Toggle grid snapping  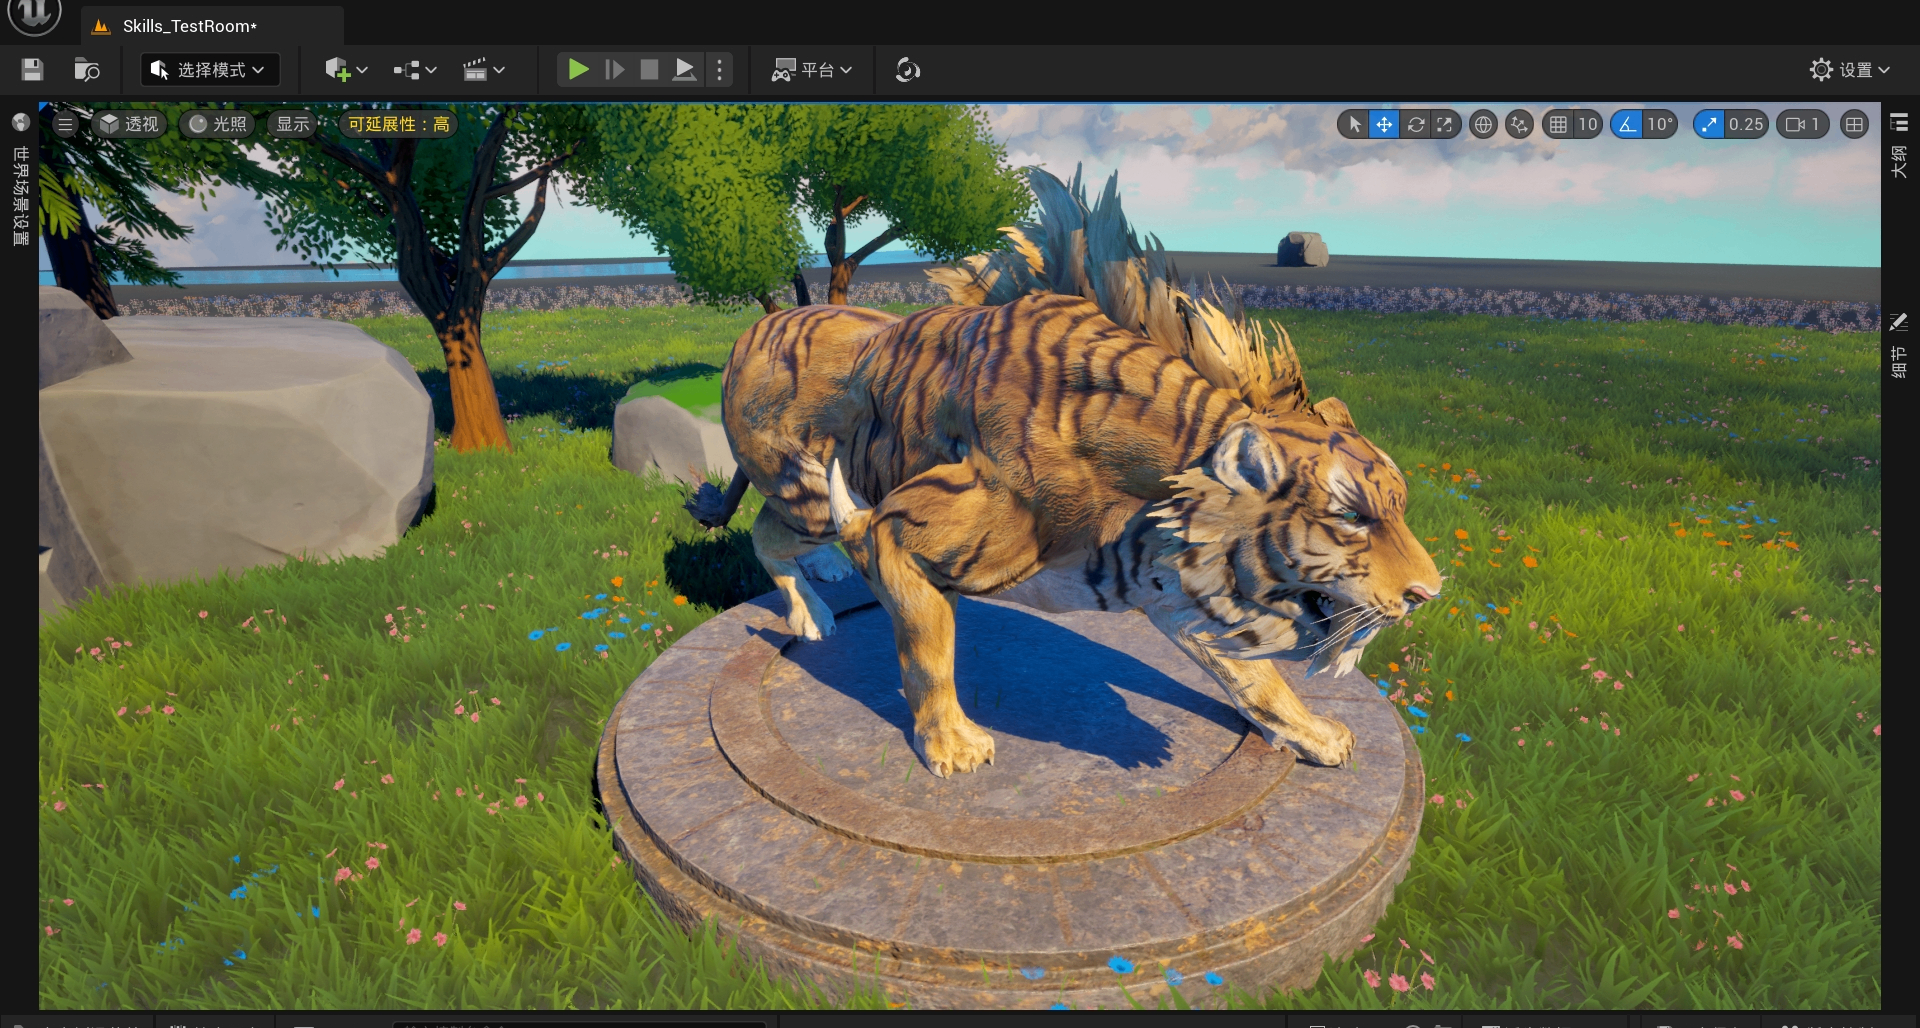pyautogui.click(x=1558, y=124)
